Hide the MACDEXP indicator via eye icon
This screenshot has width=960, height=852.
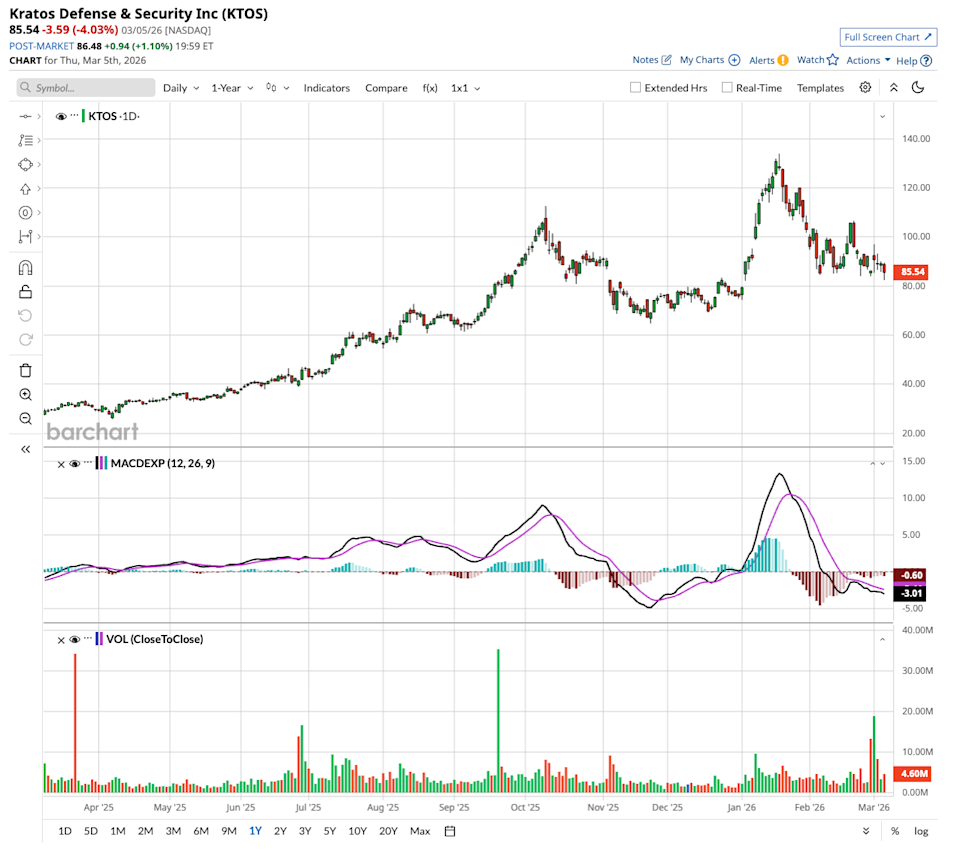(74, 464)
